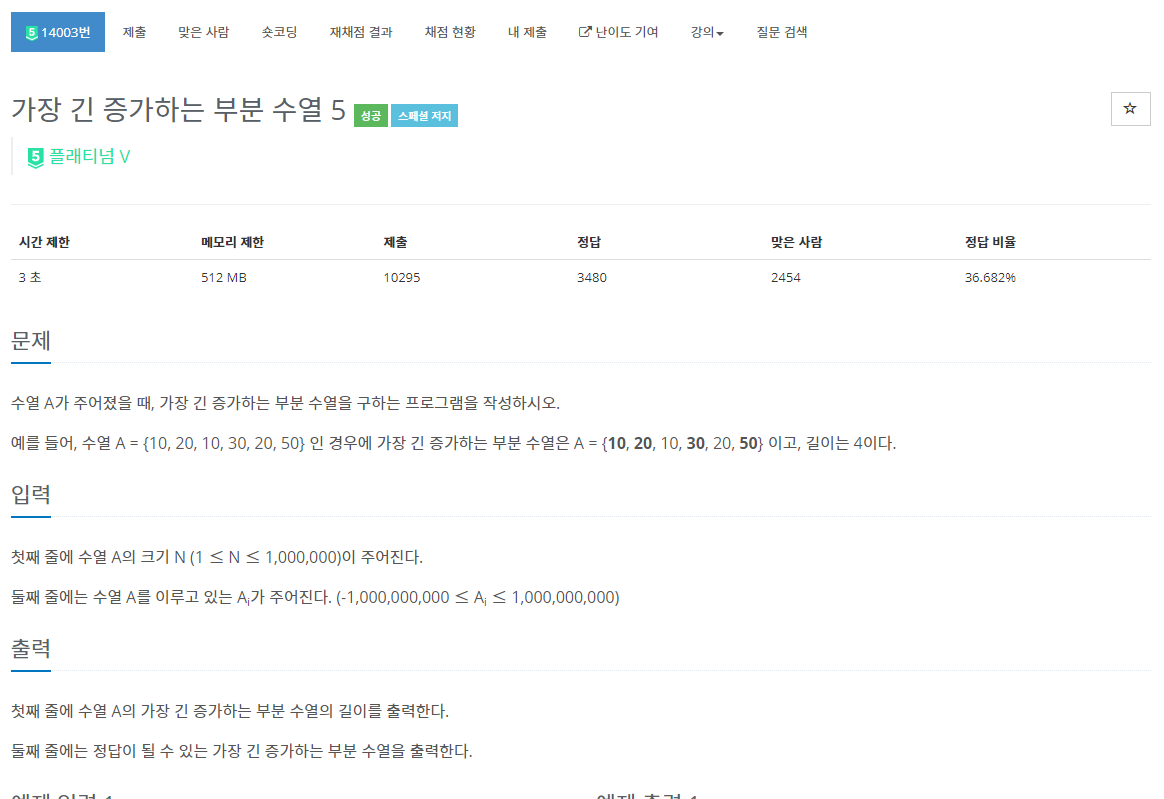View the 재채점 결과 page
The height and width of the screenshot is (799, 1164).
pos(360,32)
